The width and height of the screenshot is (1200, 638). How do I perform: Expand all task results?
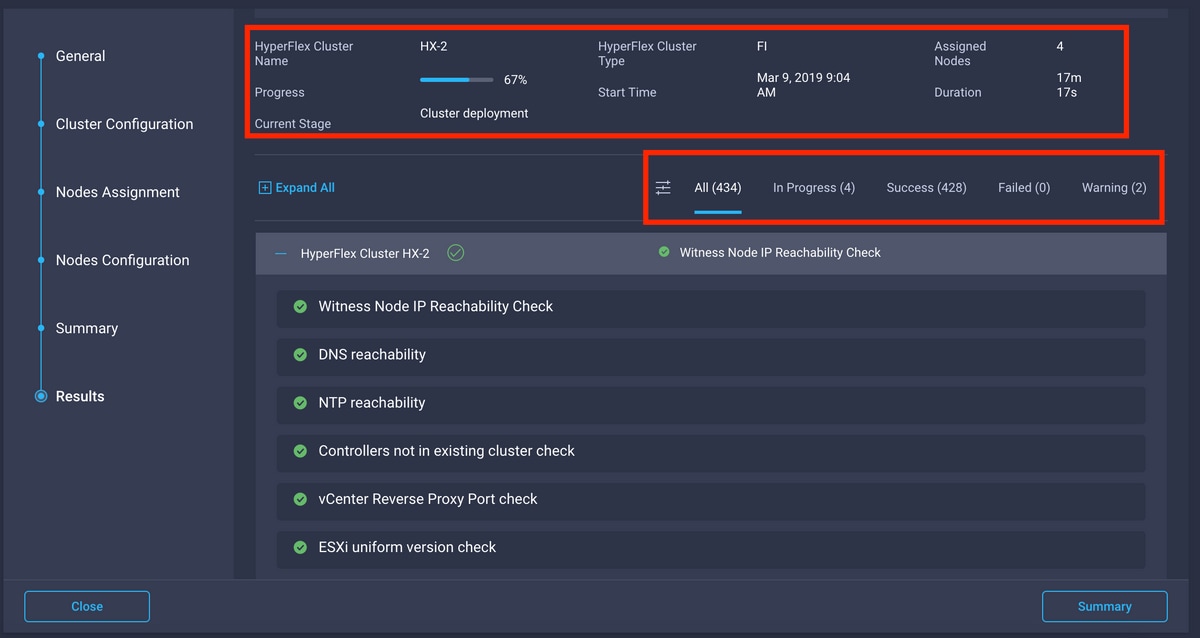(304, 188)
